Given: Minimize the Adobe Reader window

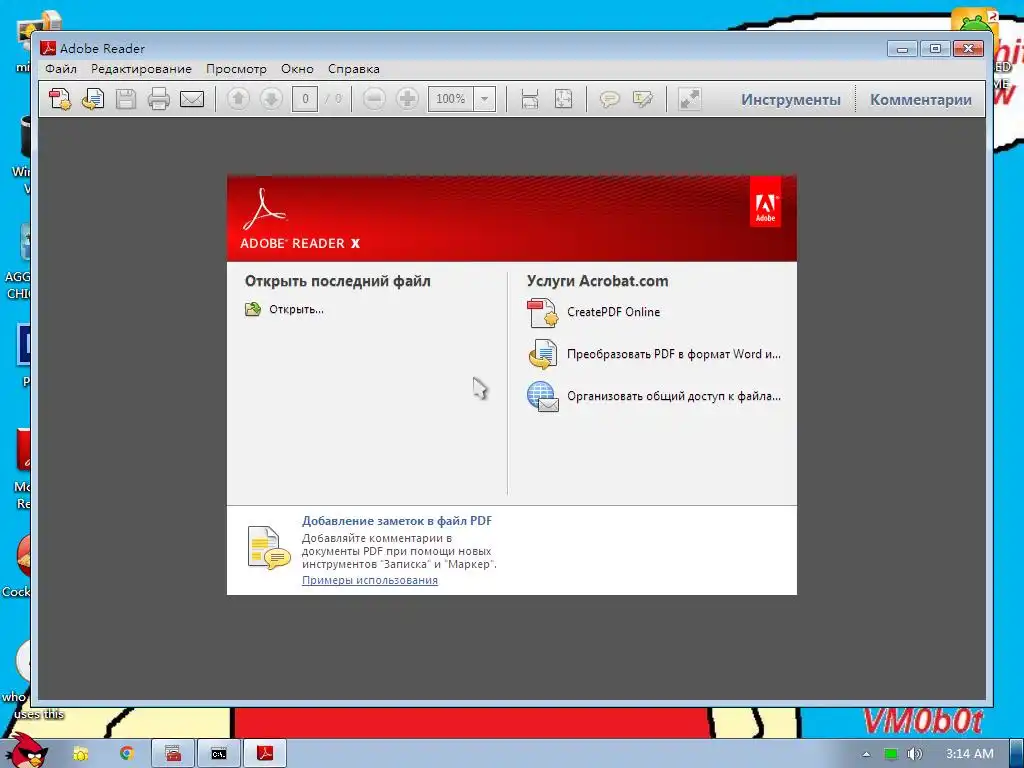Looking at the screenshot, I should coord(902,48).
